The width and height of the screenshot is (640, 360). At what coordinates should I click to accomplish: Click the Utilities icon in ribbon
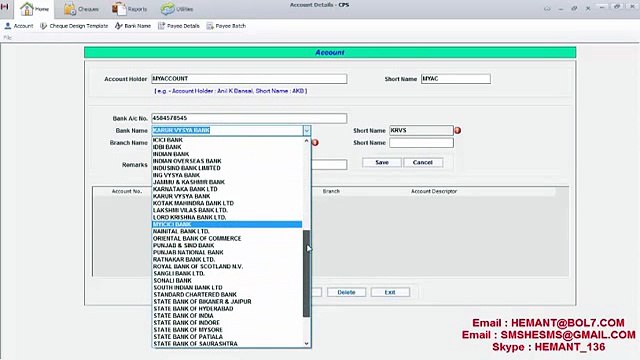click(x=167, y=9)
